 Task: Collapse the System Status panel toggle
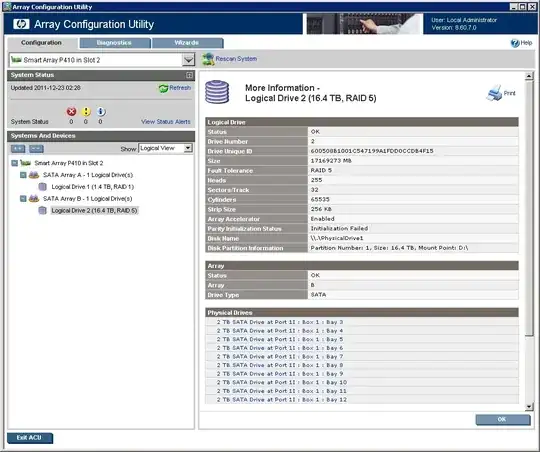click(189, 75)
